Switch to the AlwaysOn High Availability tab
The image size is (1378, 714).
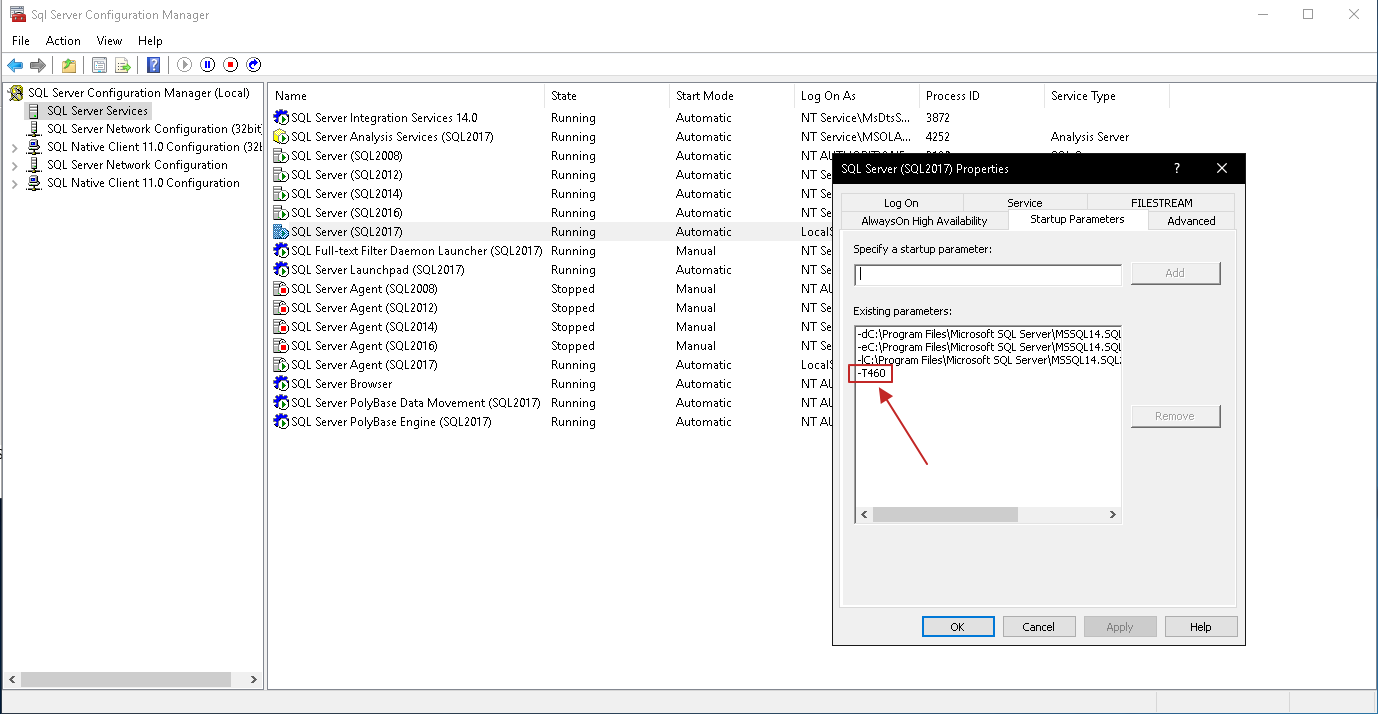[924, 221]
